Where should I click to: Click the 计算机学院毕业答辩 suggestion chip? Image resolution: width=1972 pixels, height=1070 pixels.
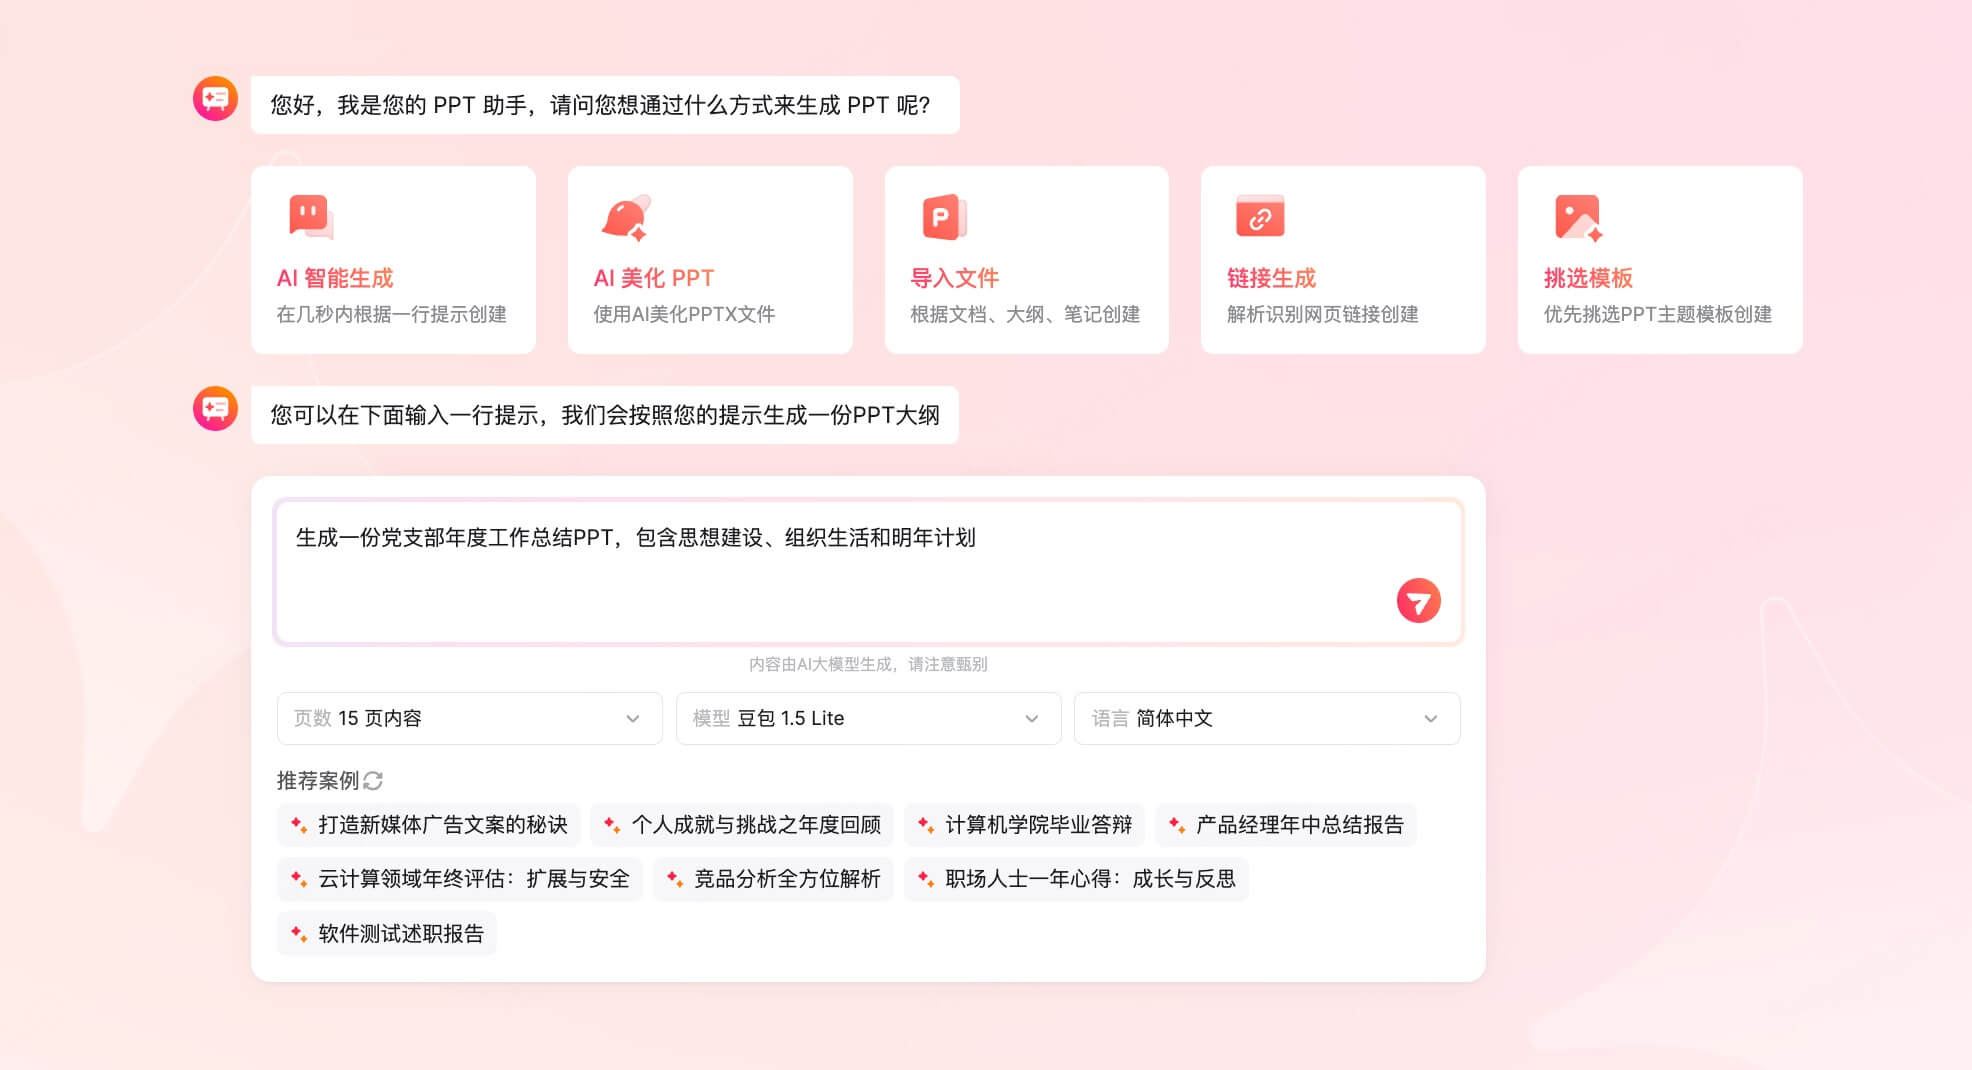[x=1025, y=825]
